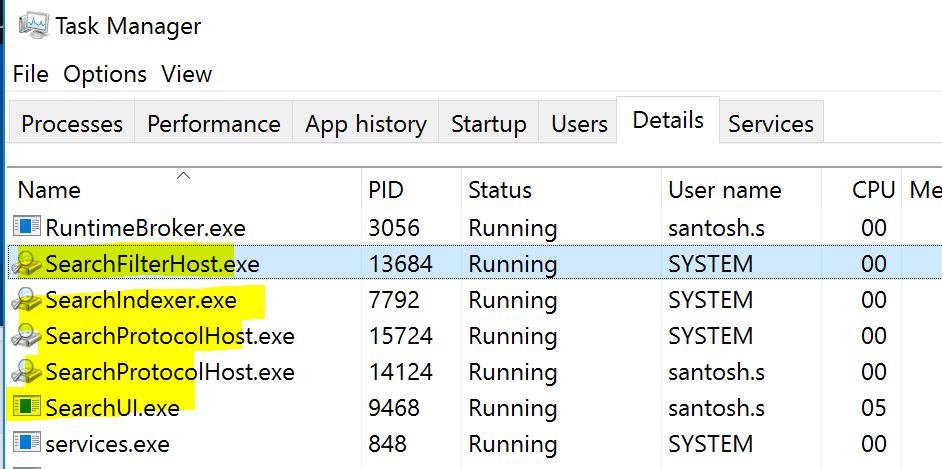Select the SearchUI.exe process row name
The image size is (942, 469).
click(113, 408)
